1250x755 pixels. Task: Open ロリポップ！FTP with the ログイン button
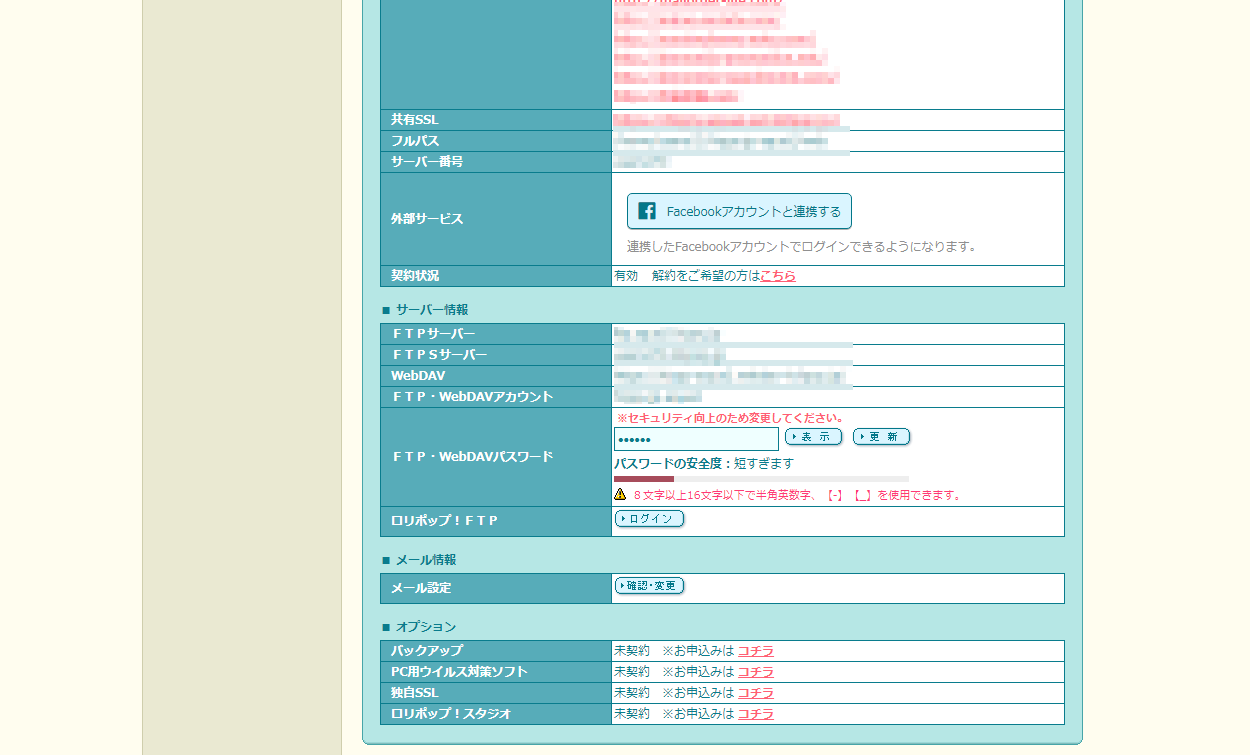(650, 519)
